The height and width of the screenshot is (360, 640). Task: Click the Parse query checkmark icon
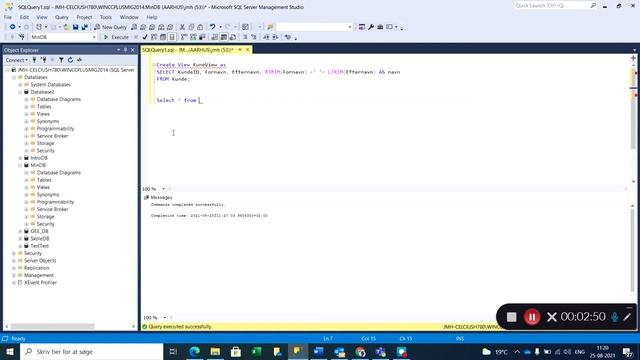click(144, 37)
